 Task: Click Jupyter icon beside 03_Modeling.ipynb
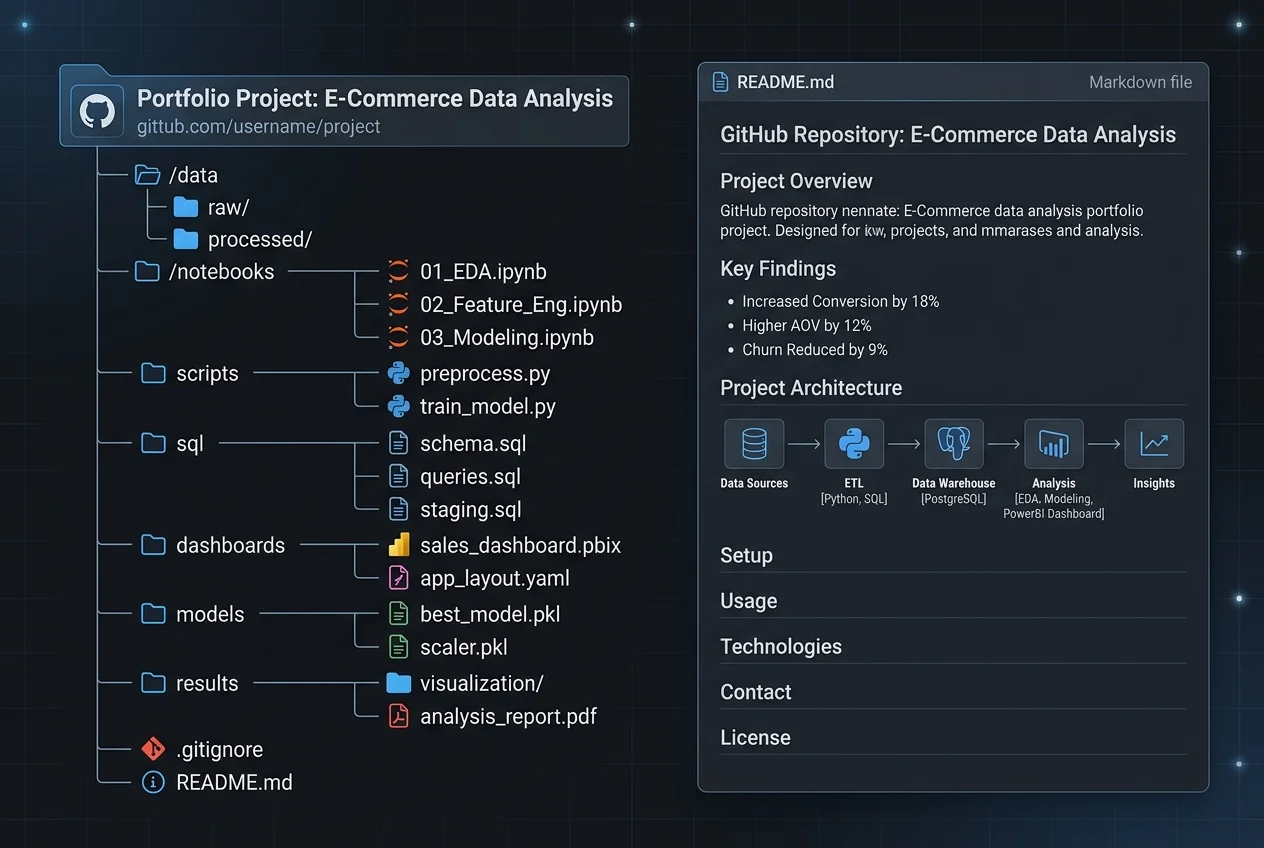tap(398, 337)
